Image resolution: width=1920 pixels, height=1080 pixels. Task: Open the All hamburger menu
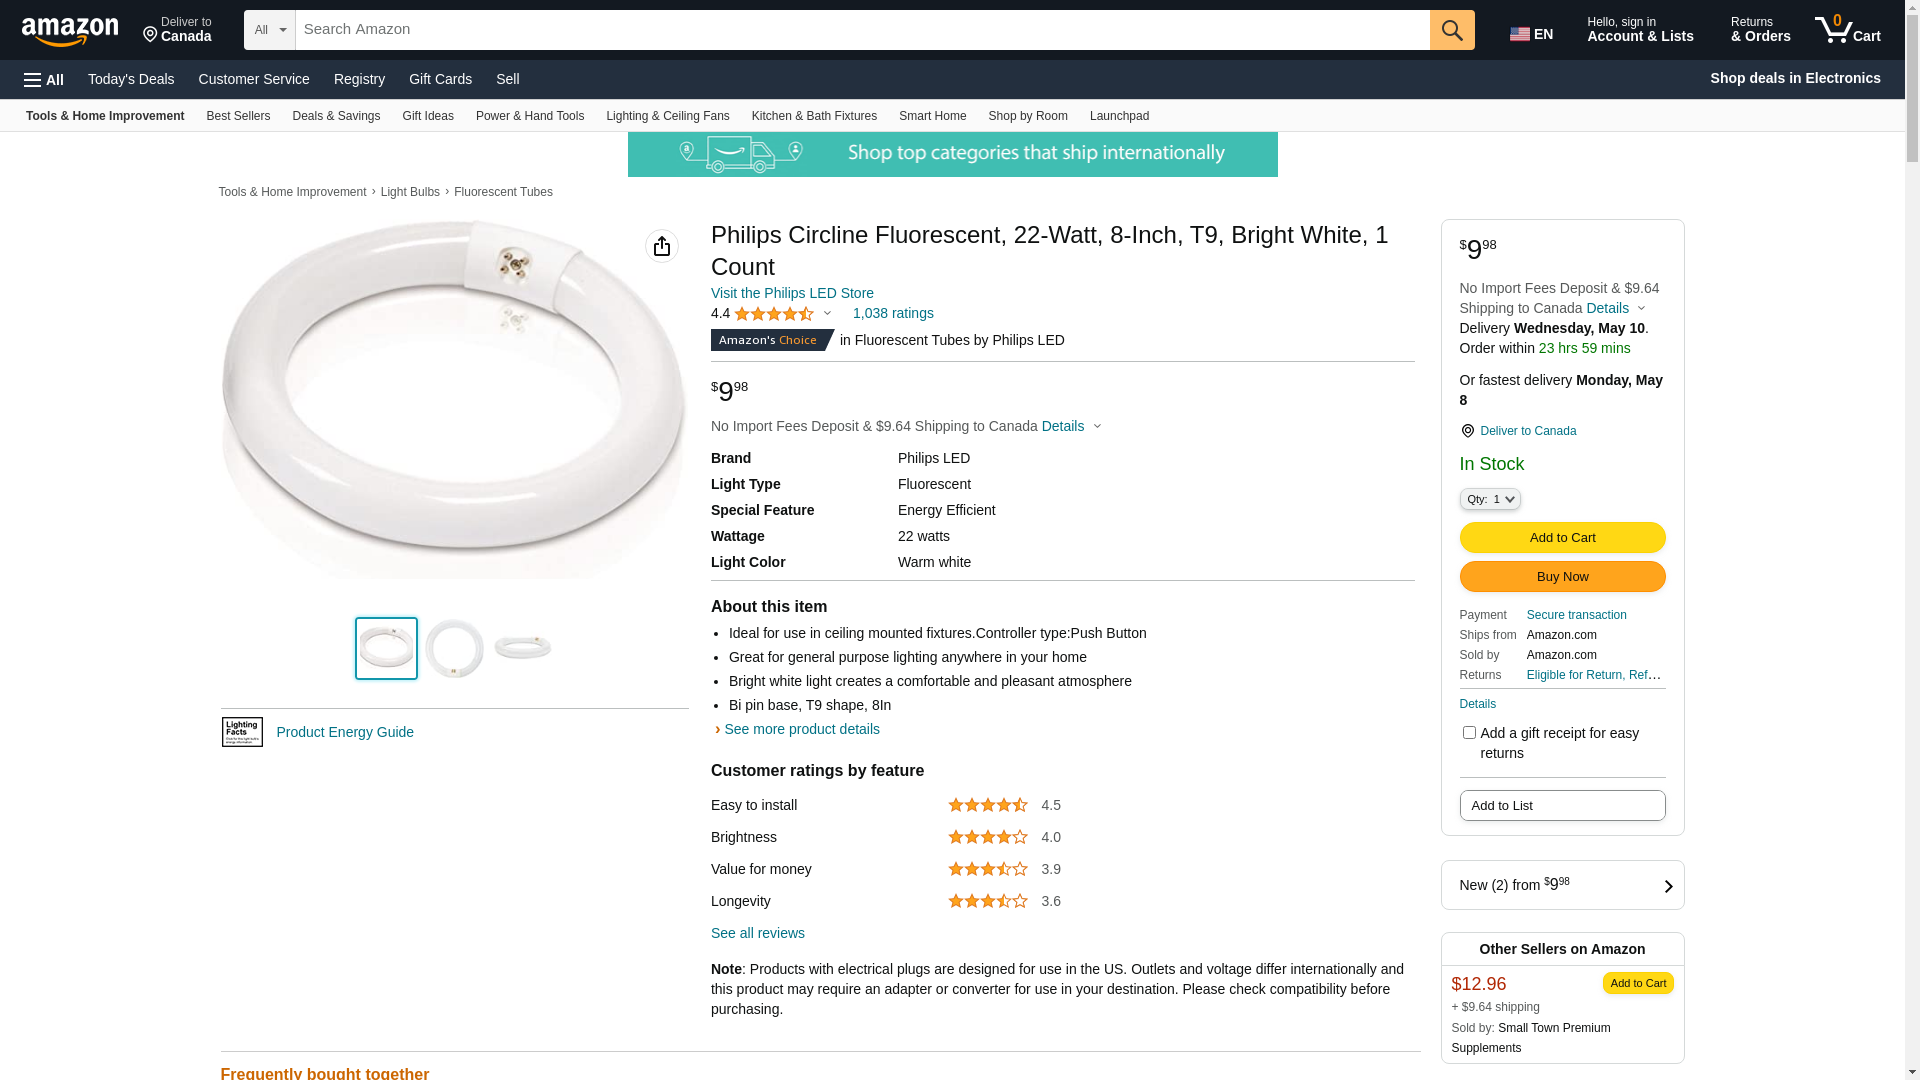[x=44, y=79]
